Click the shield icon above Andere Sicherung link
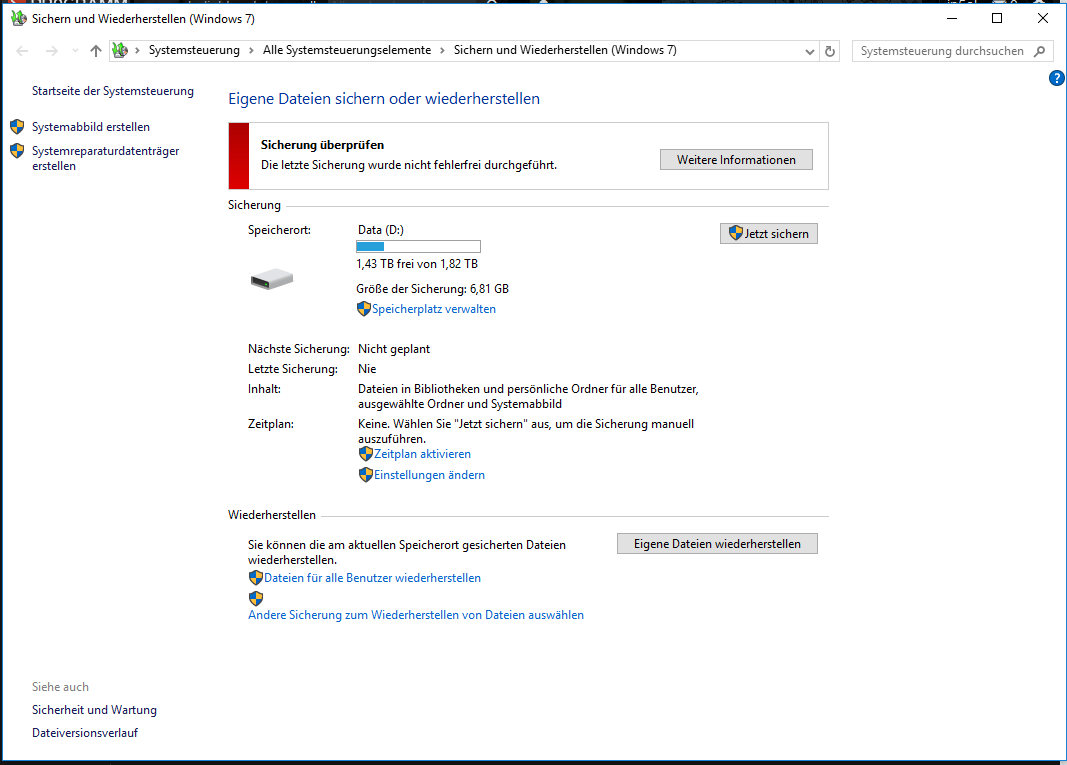Image resolution: width=1067 pixels, height=765 pixels. pyautogui.click(x=256, y=598)
